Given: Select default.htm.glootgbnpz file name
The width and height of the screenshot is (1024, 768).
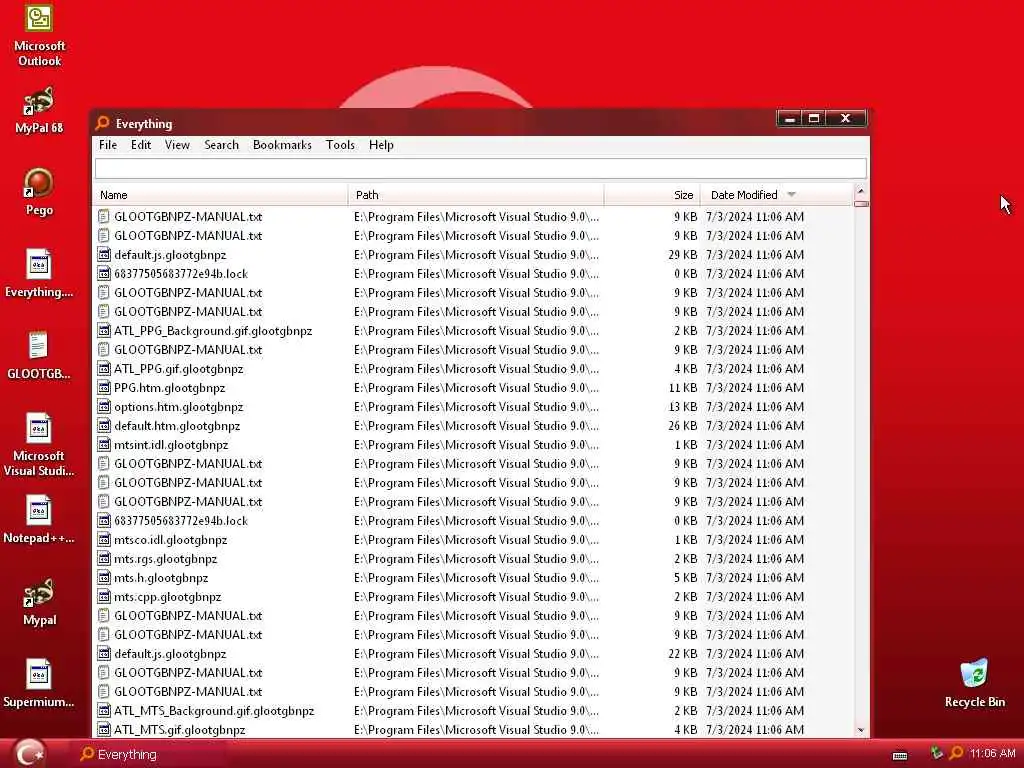Looking at the screenshot, I should (177, 426).
